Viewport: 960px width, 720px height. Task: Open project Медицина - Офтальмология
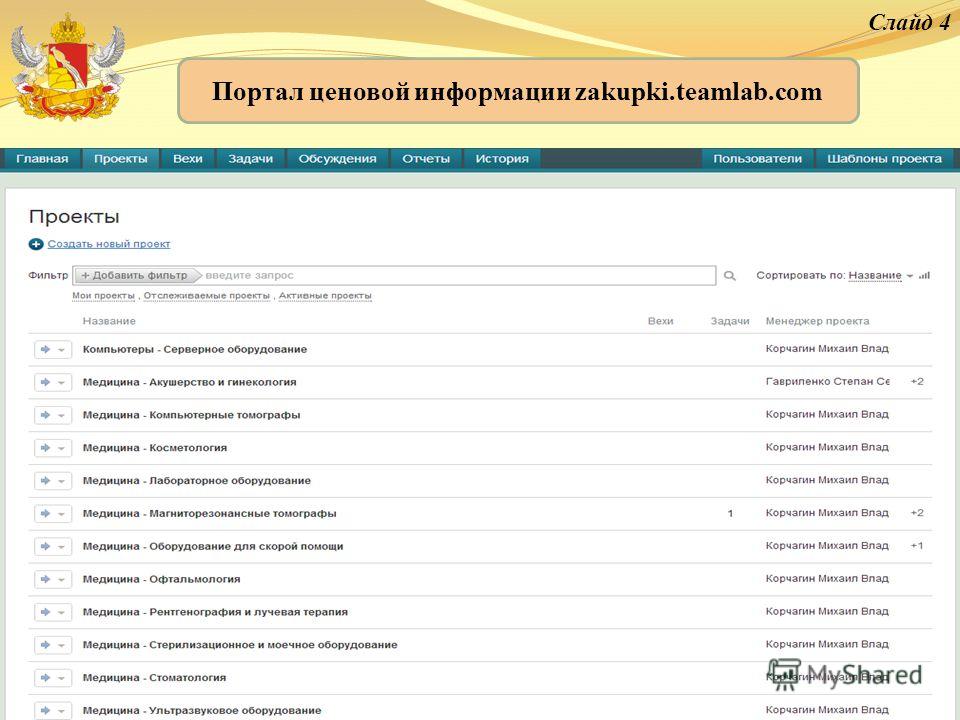[162, 579]
